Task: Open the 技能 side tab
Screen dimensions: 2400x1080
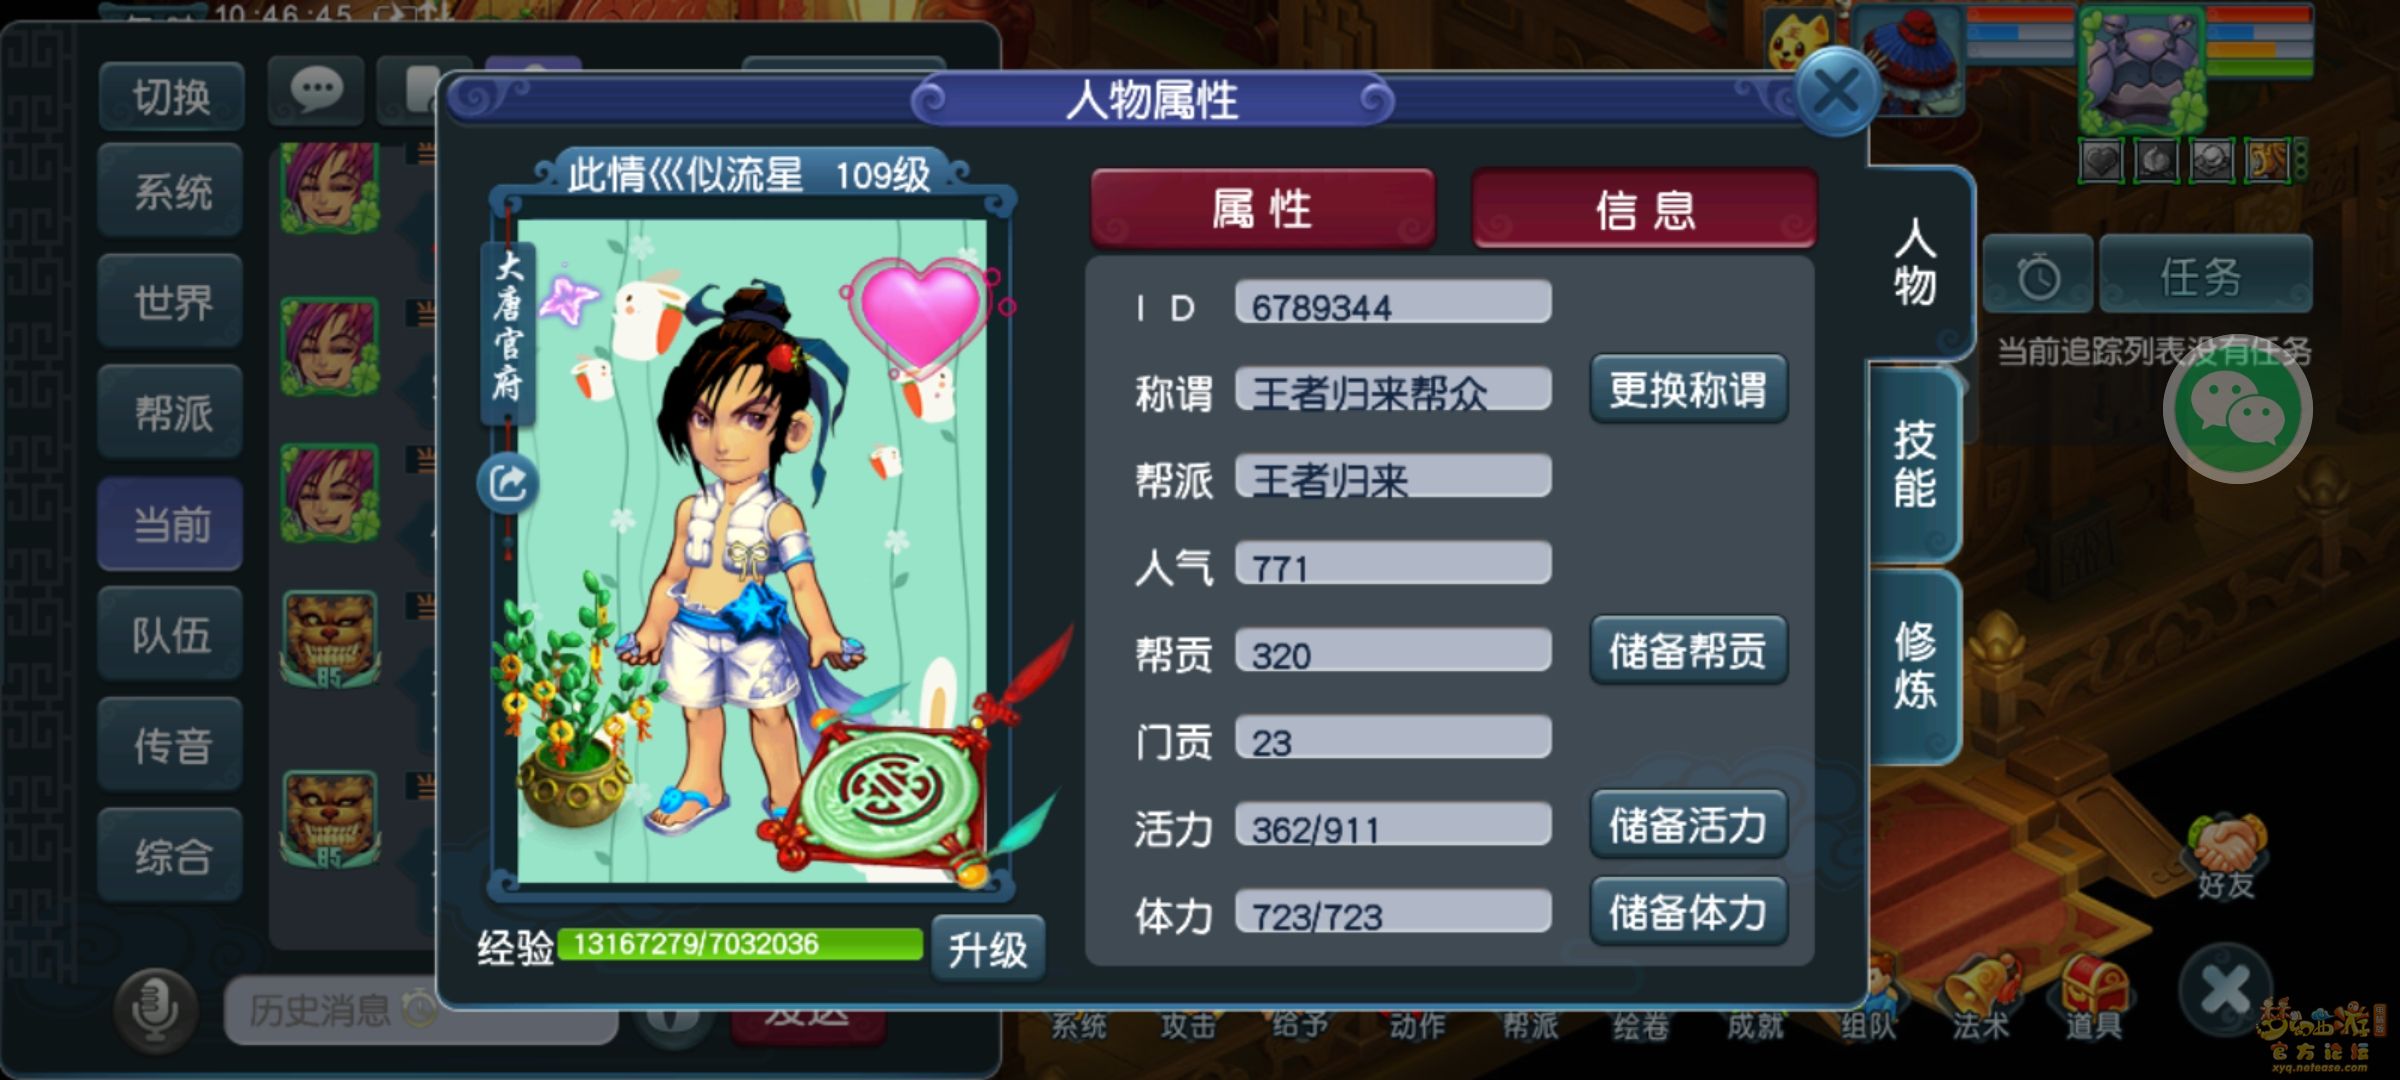Action: [1914, 465]
